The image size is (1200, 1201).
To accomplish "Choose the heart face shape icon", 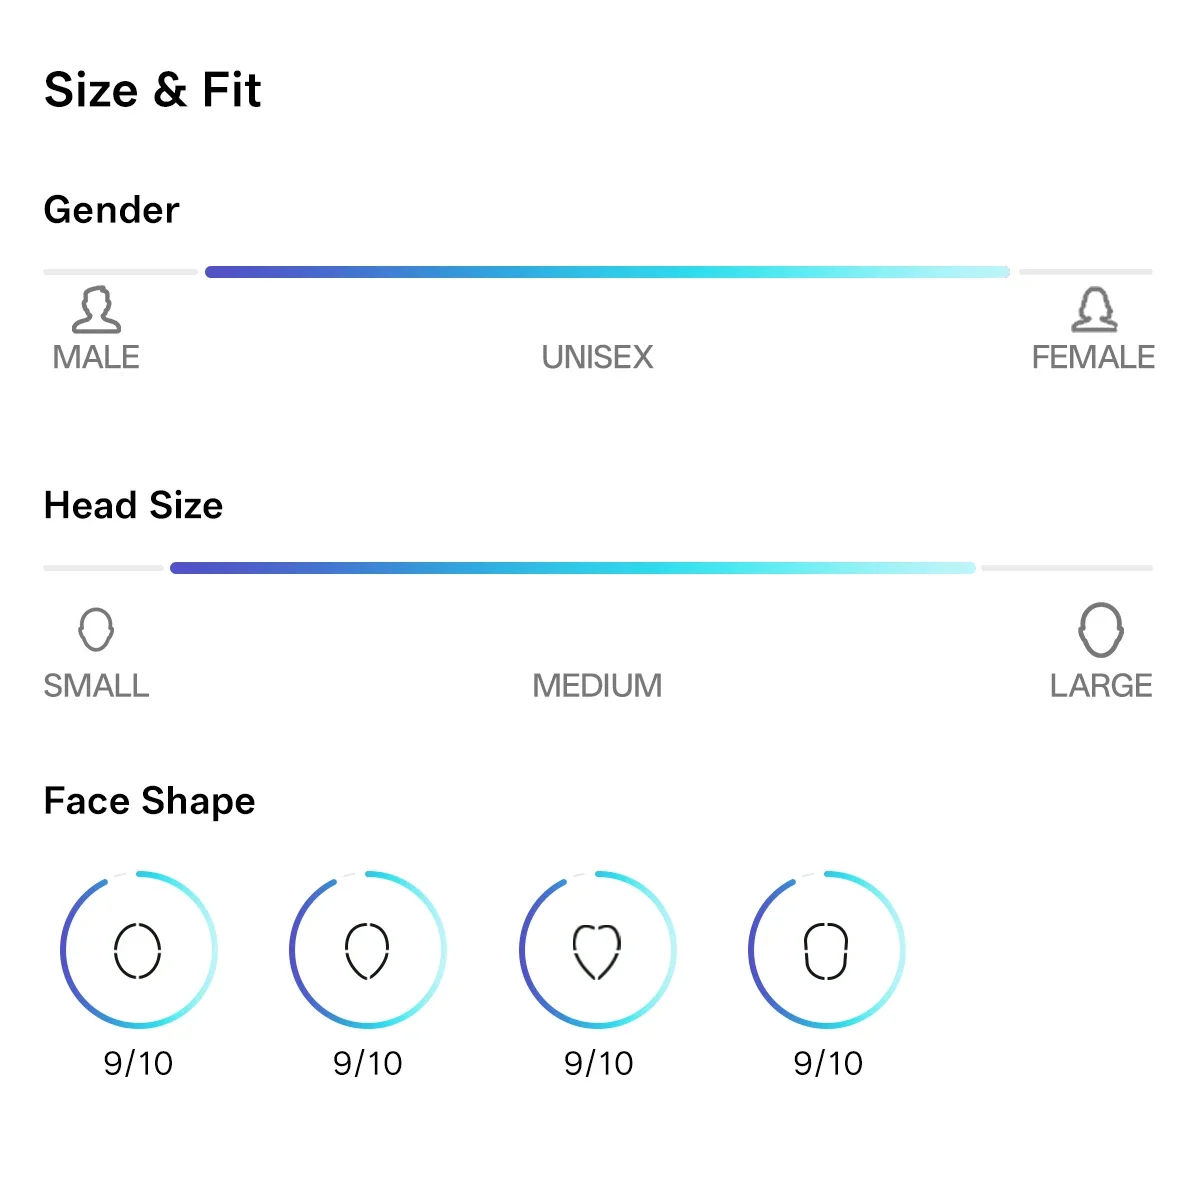I will (597, 951).
